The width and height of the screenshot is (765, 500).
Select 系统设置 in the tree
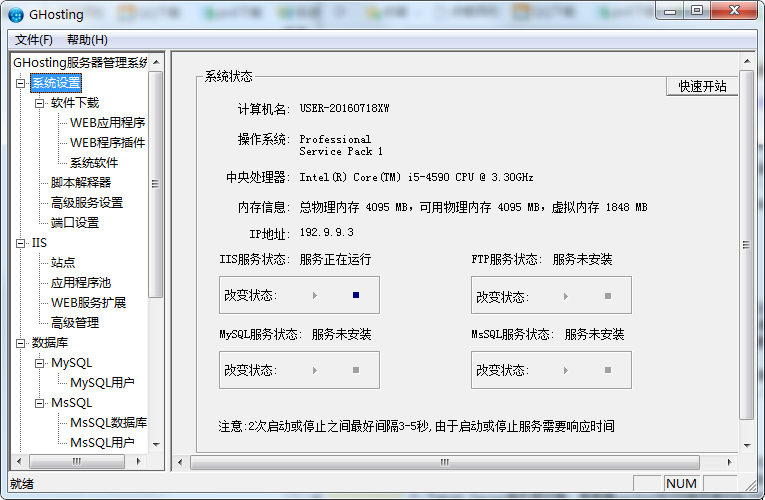click(x=56, y=83)
